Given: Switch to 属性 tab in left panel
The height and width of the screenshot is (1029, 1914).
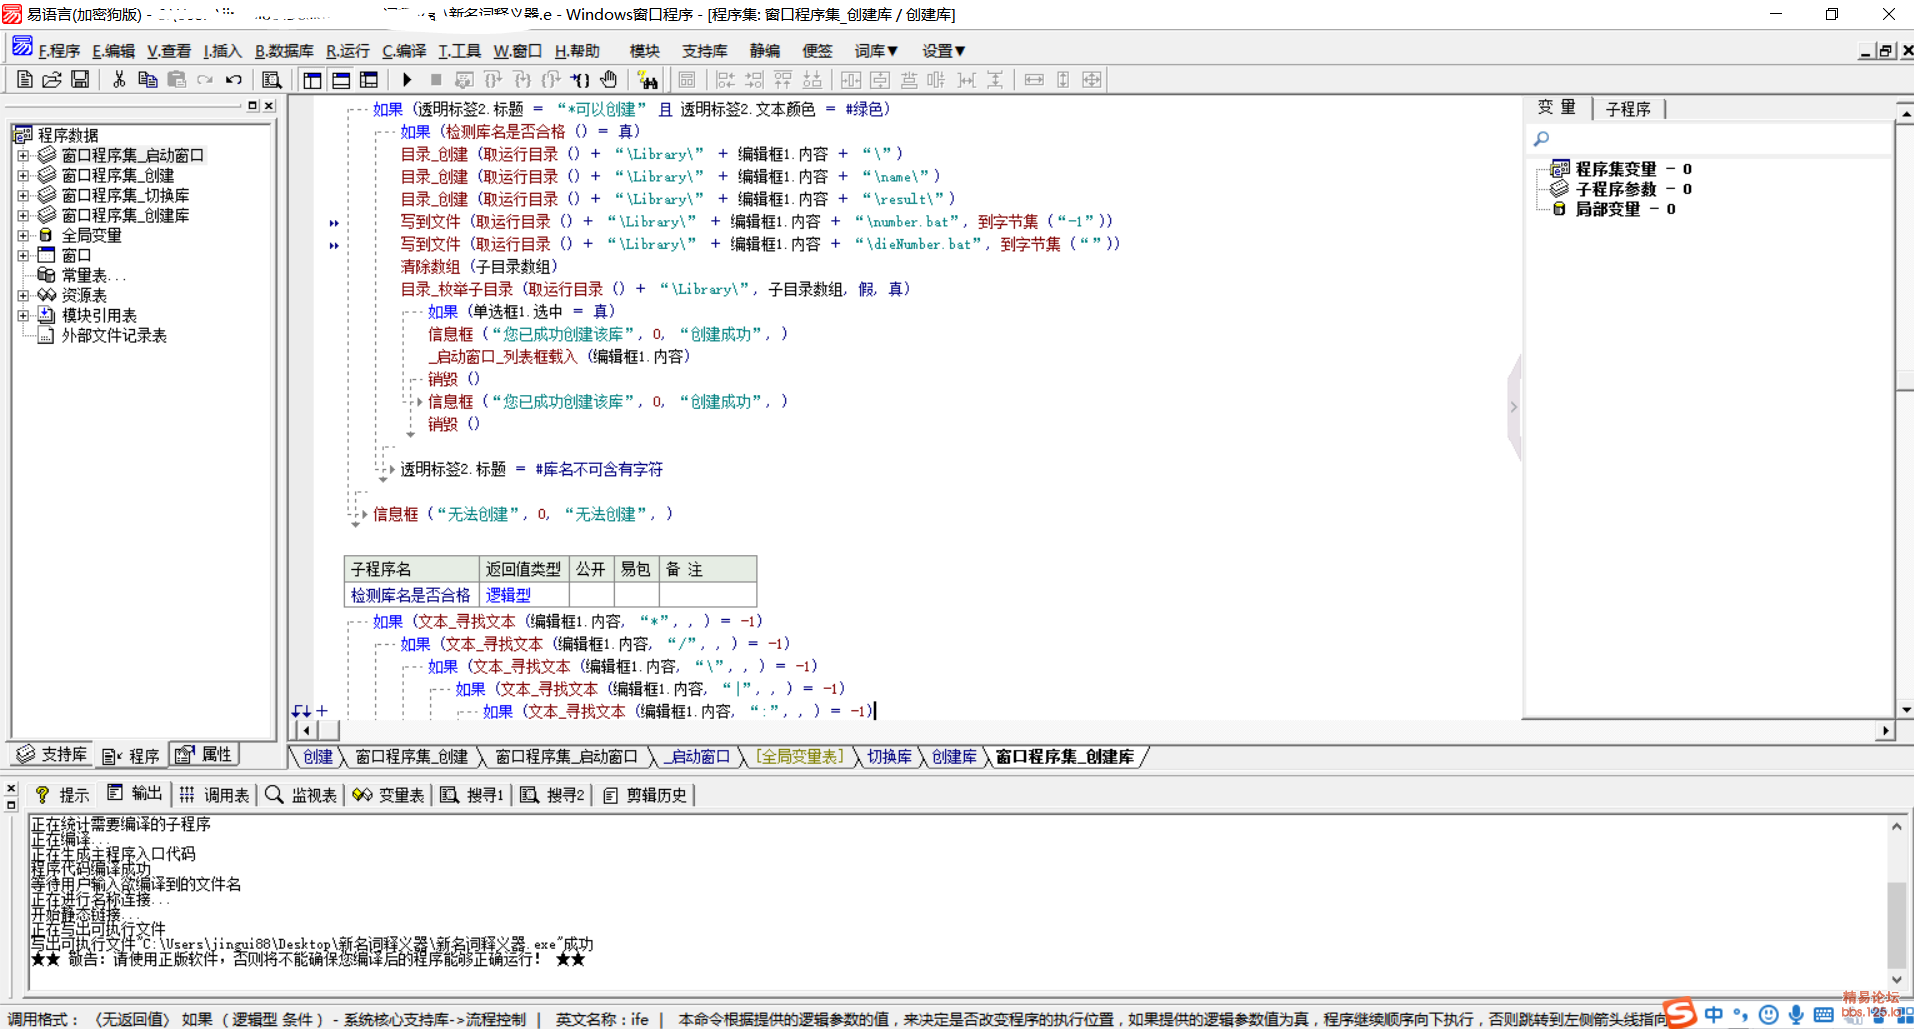Looking at the screenshot, I should [204, 755].
